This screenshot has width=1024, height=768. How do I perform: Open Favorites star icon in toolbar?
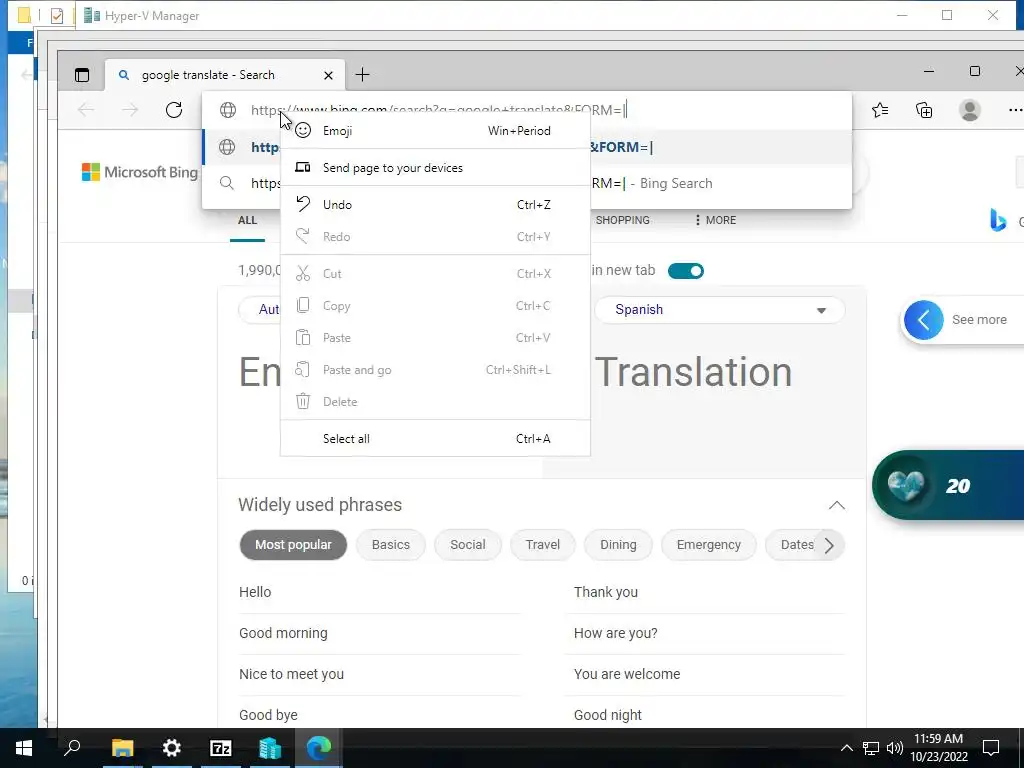coord(880,110)
